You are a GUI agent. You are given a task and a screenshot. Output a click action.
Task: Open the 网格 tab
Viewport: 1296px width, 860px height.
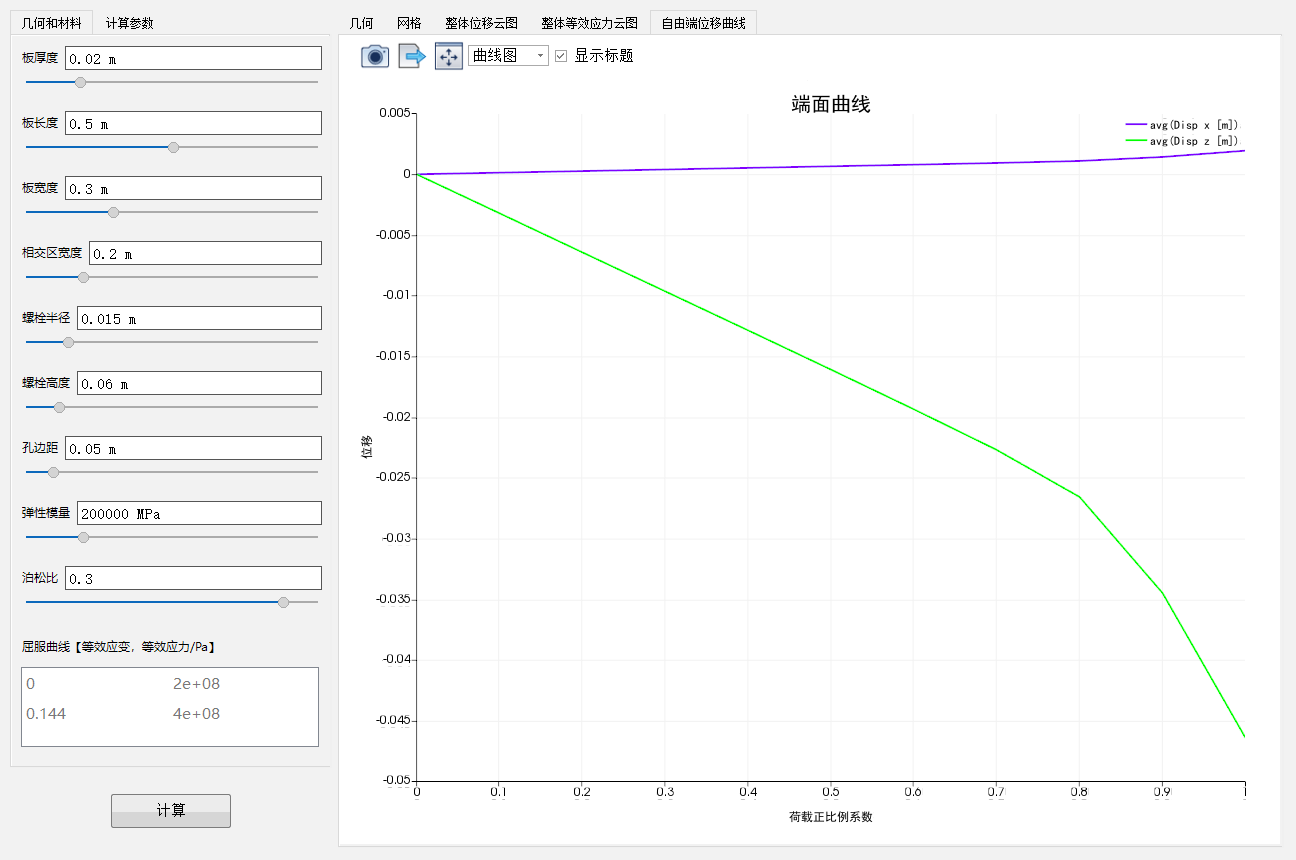[409, 23]
